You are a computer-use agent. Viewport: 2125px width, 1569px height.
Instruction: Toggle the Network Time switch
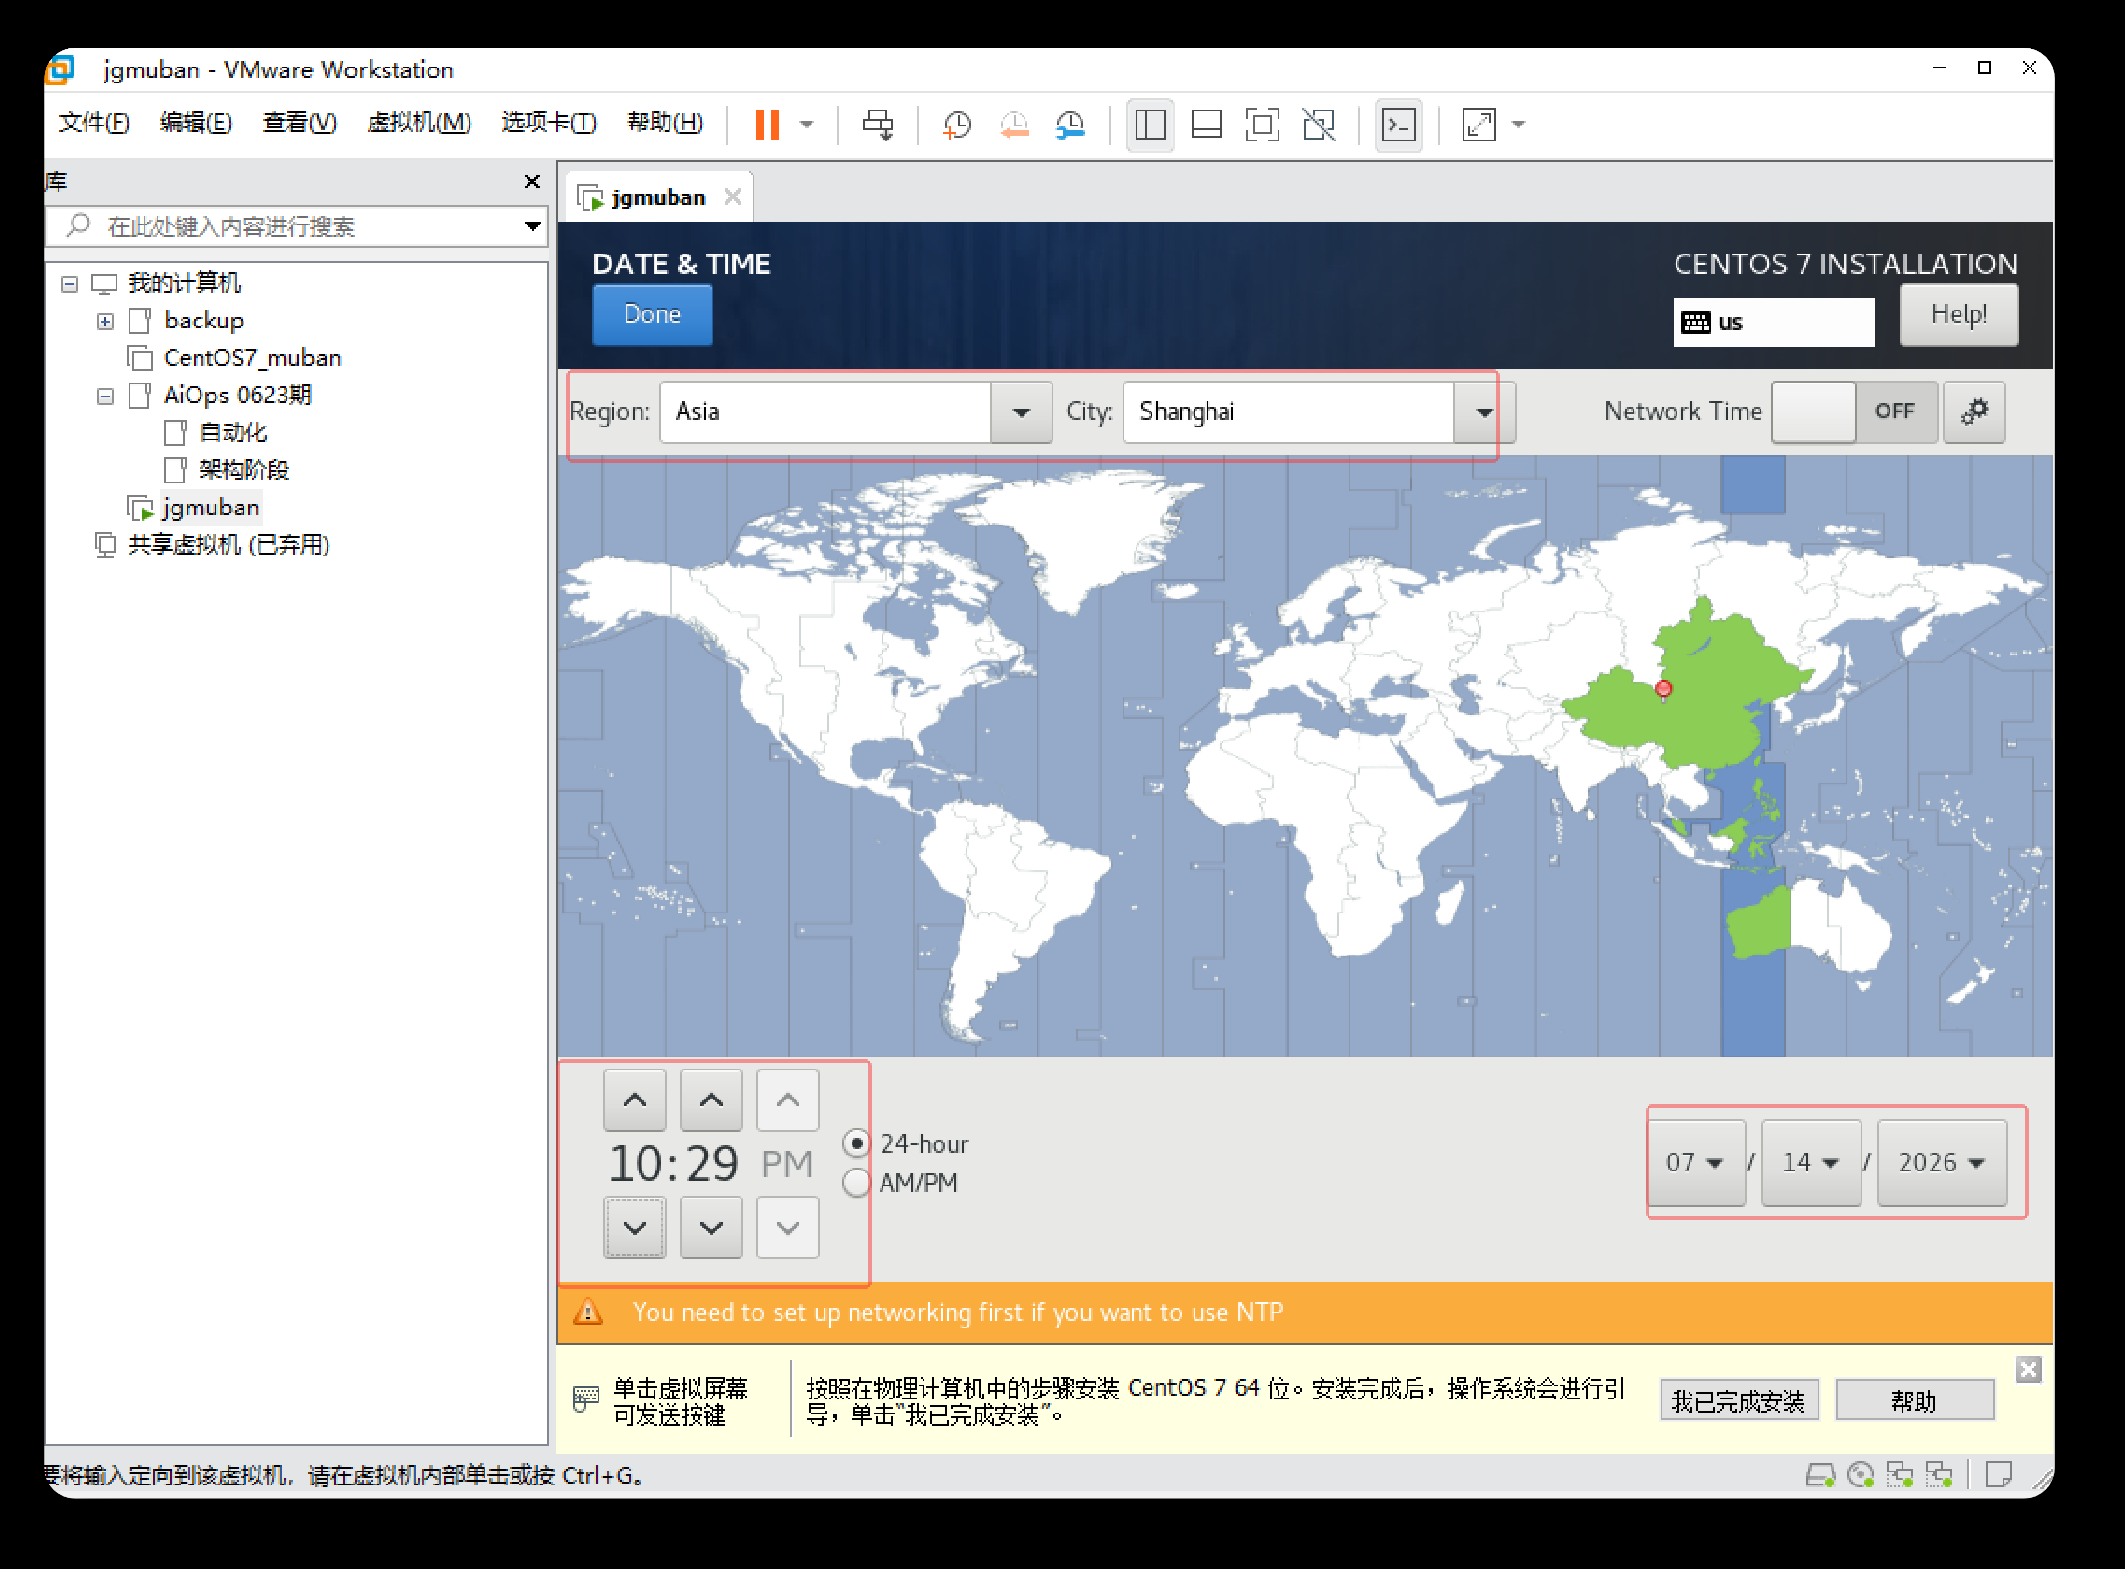(x=1855, y=412)
